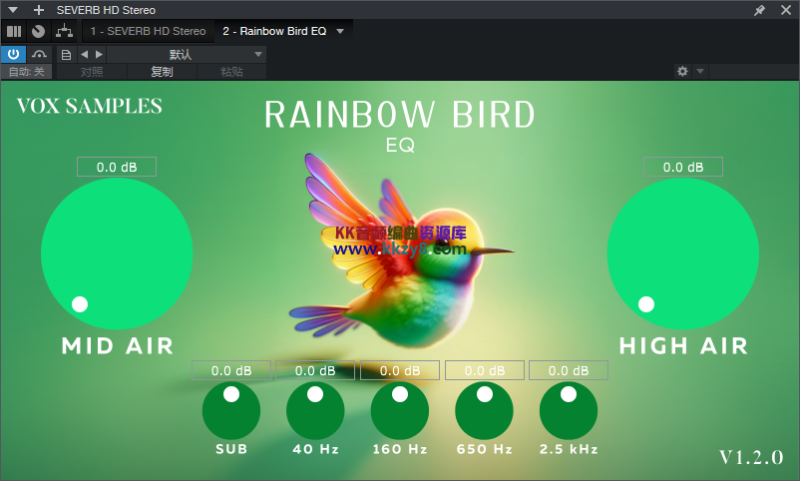Select the 2 - Rainbow Bird EQ tab

point(274,31)
